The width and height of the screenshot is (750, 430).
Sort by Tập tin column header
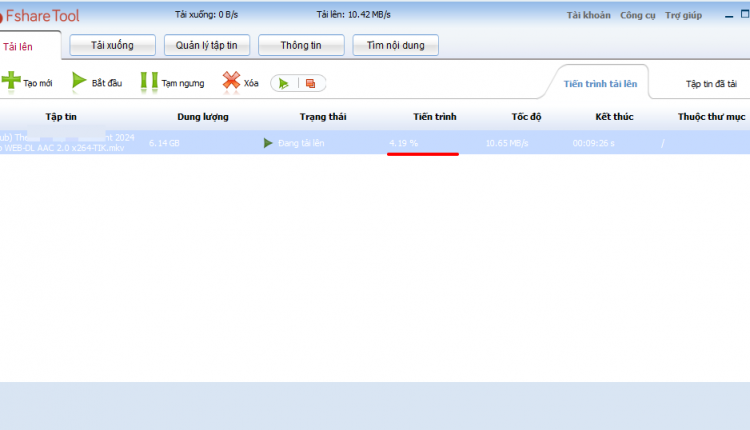61,117
